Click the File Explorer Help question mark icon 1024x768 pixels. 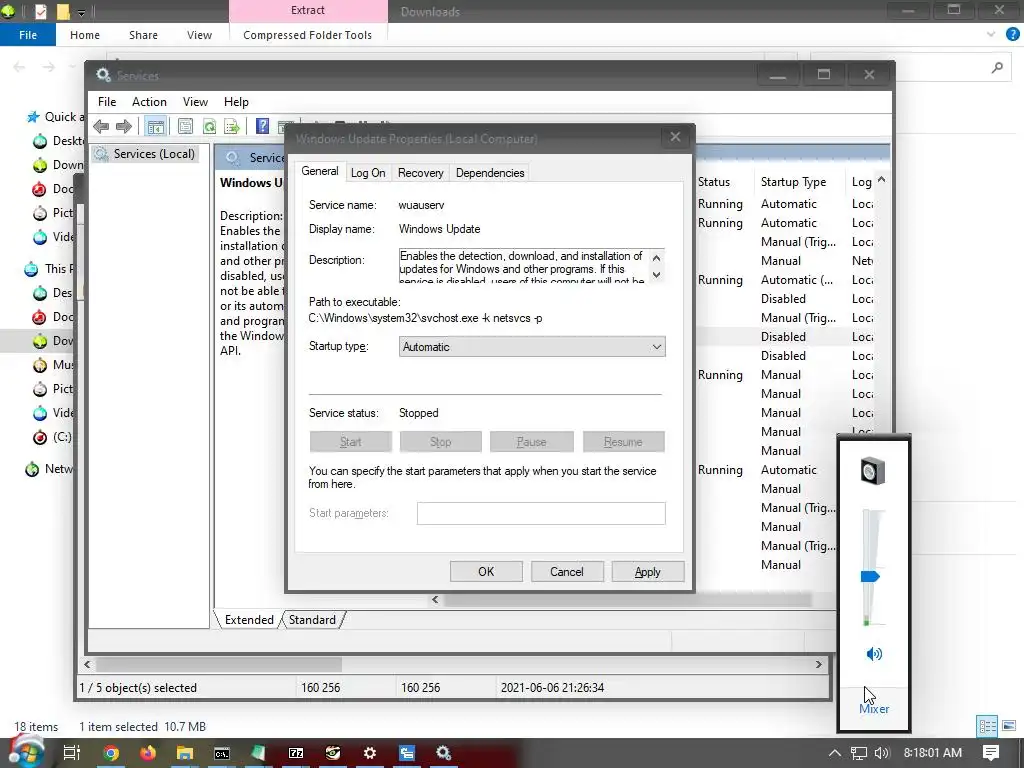(x=1012, y=35)
